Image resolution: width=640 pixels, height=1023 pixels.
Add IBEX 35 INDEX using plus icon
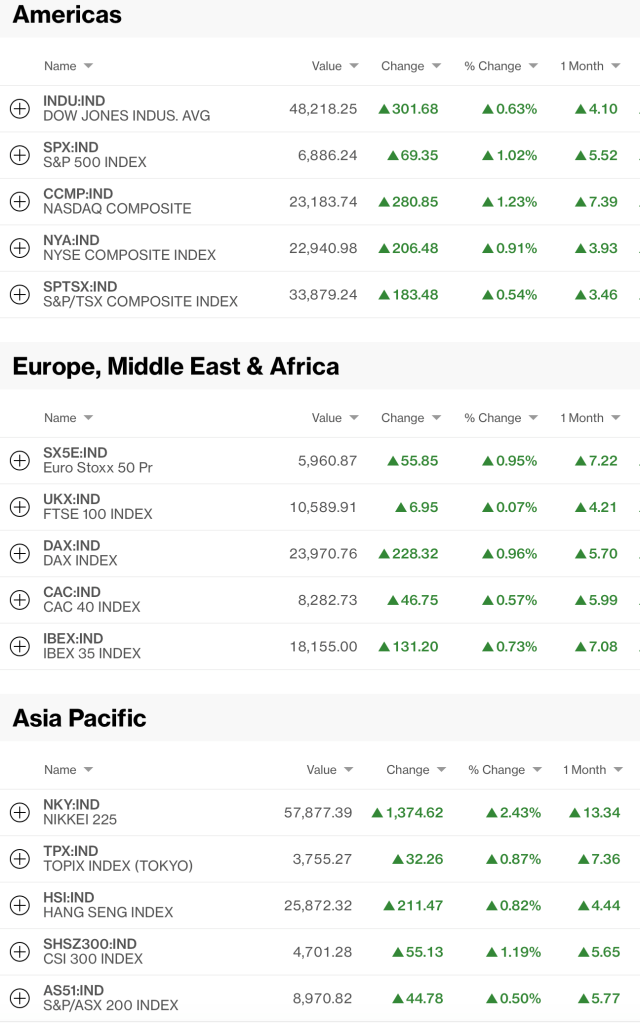click(x=19, y=646)
